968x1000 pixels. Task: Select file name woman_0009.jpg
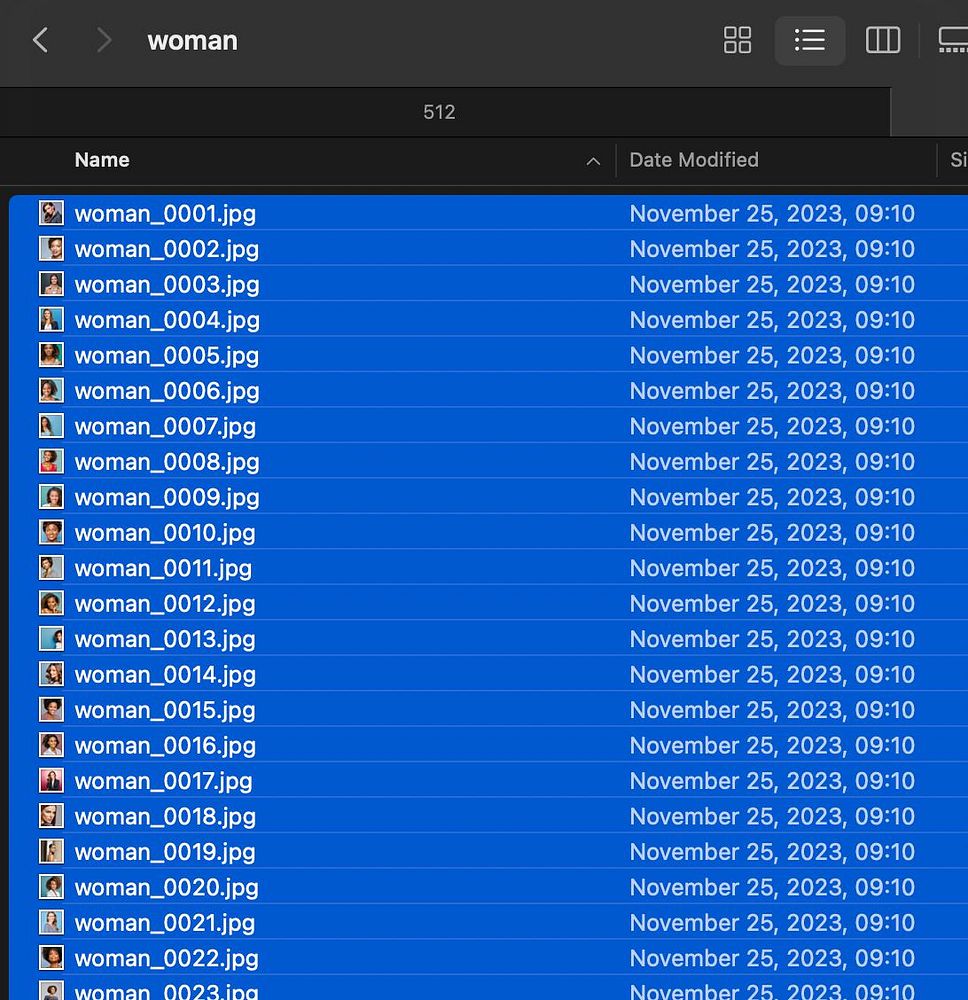(167, 498)
